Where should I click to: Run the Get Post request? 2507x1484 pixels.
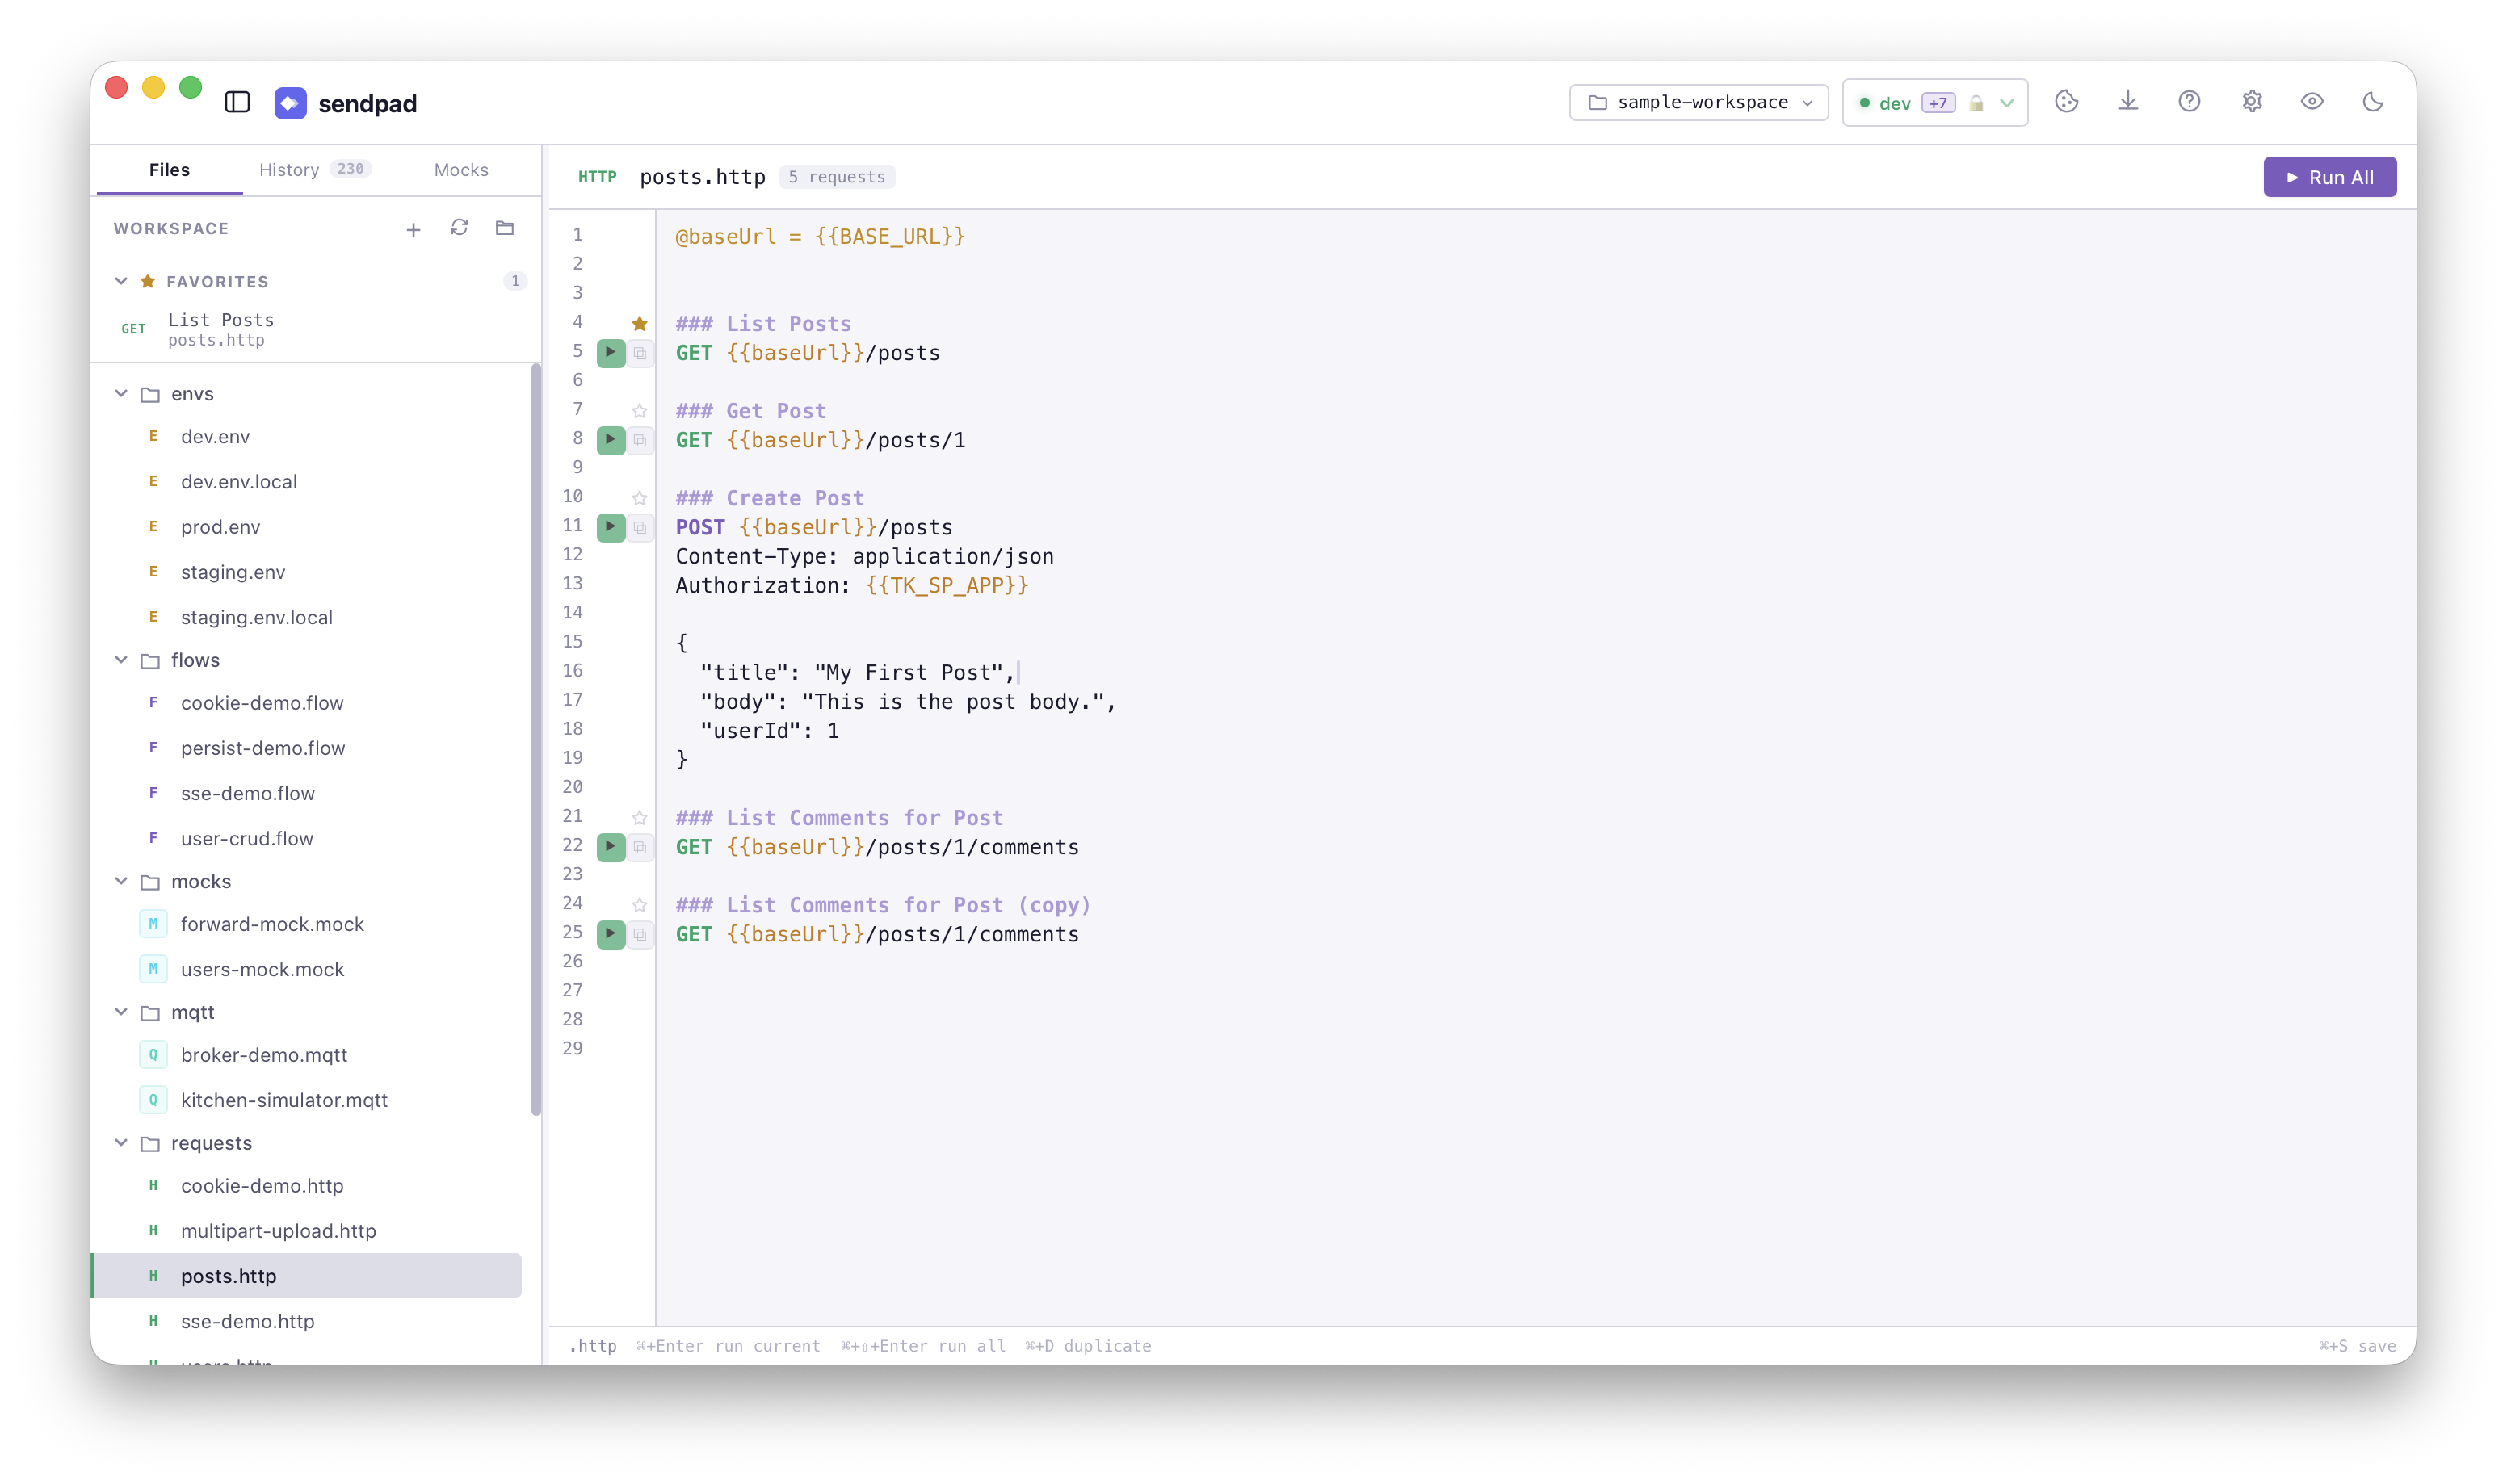point(611,440)
